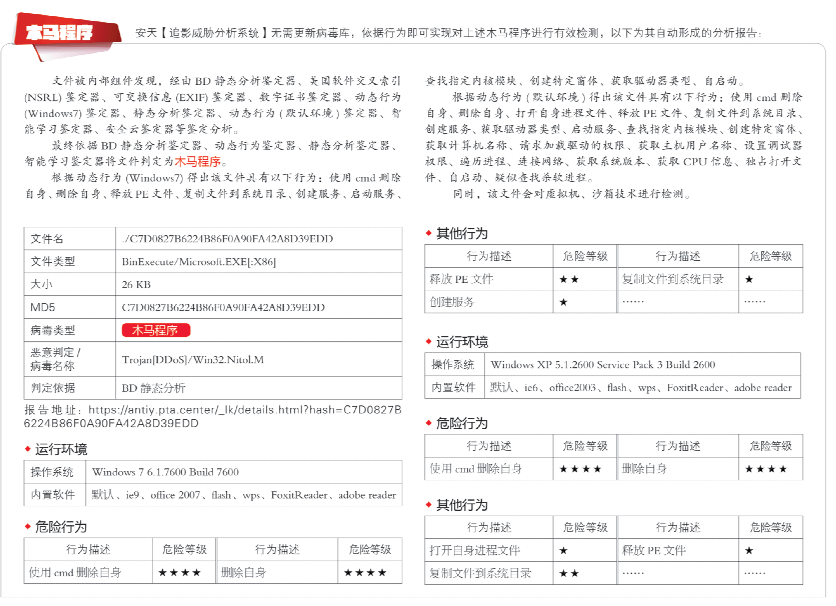The image size is (836, 606).
Task: Select the Trojan[DDoS]/Win32.Nitol.M virus name
Action: 193,360
